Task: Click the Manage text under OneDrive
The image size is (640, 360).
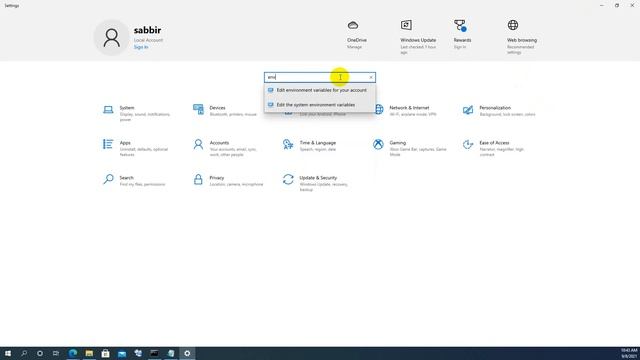Action: click(x=354, y=47)
